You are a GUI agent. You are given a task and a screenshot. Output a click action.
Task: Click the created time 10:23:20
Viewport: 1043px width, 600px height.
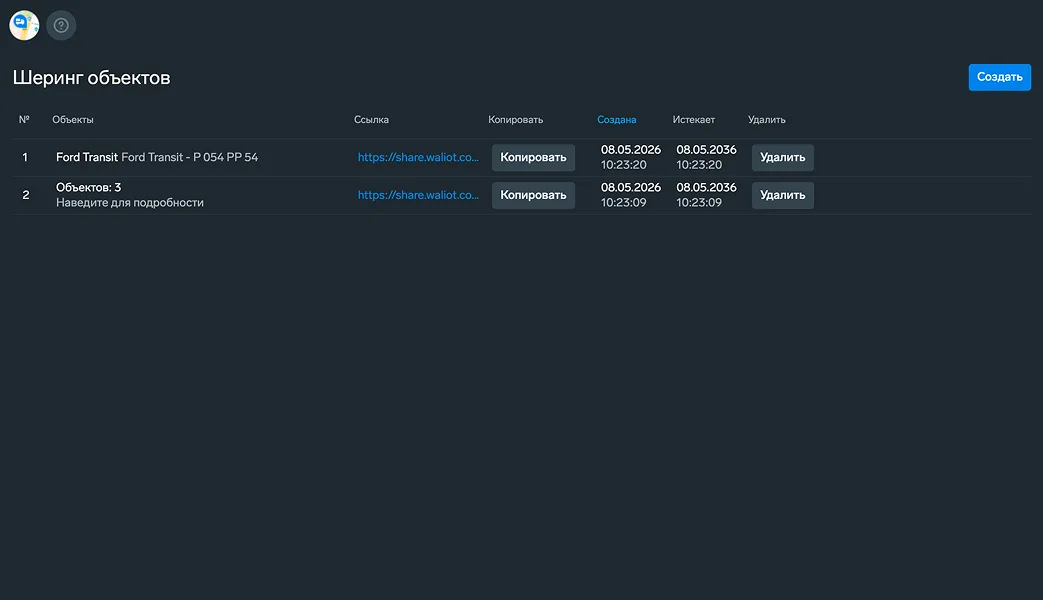[623, 165]
